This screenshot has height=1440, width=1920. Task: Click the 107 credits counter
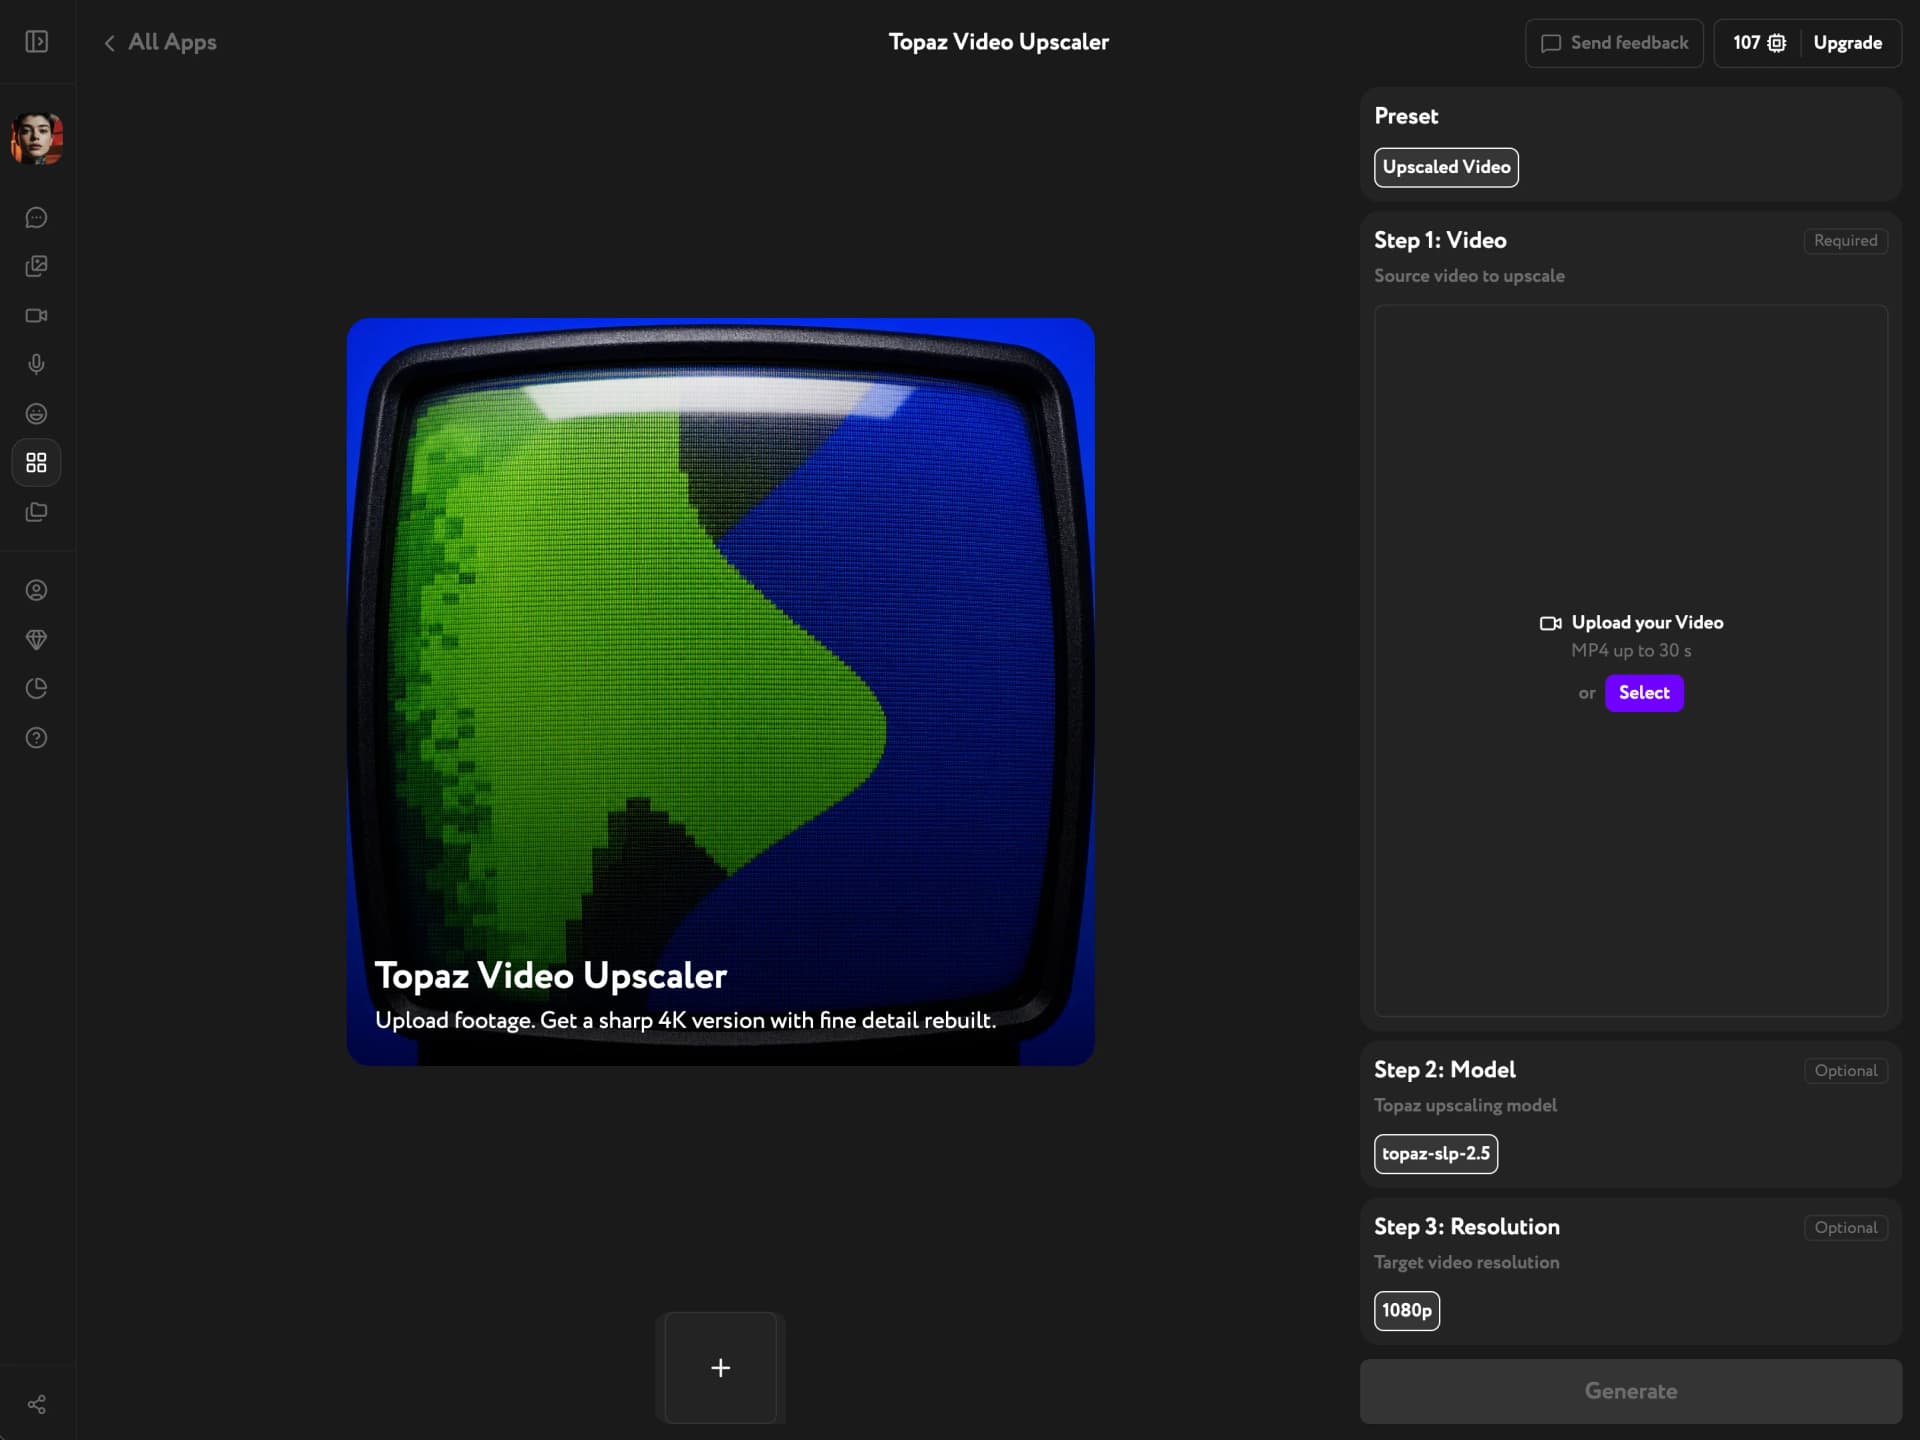tap(1746, 43)
